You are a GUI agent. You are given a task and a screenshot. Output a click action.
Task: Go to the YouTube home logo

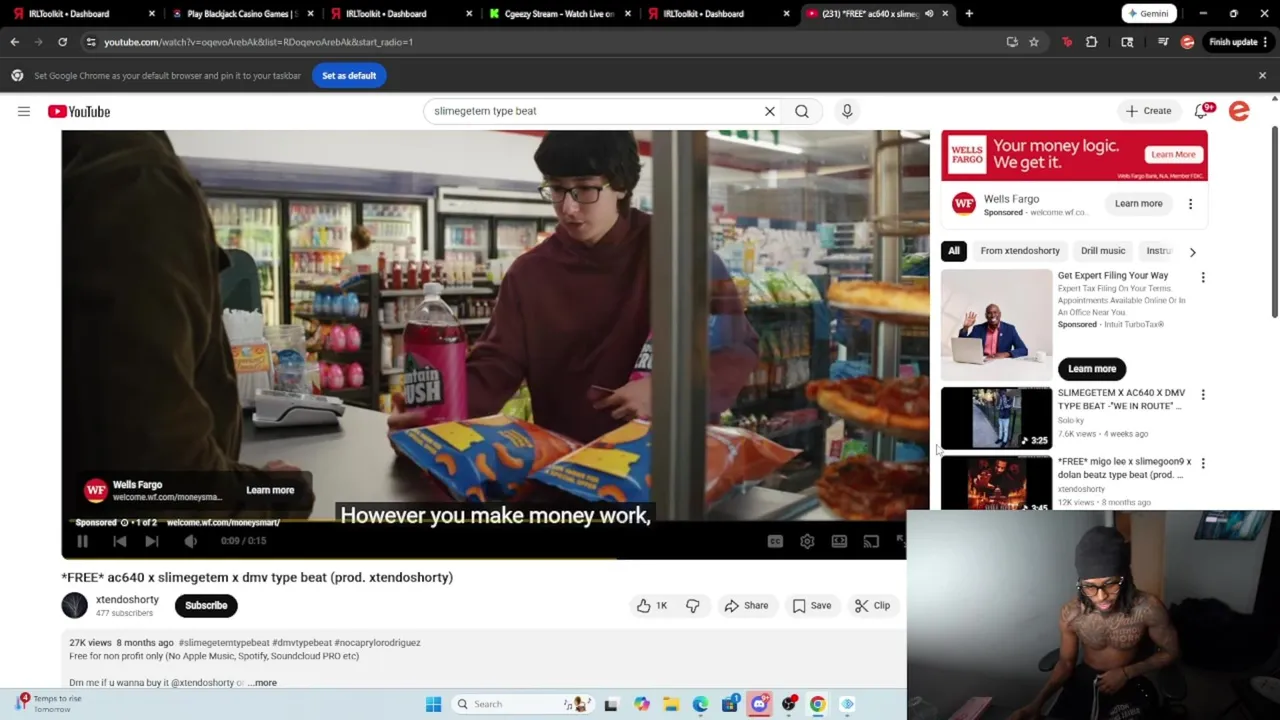tap(78, 111)
